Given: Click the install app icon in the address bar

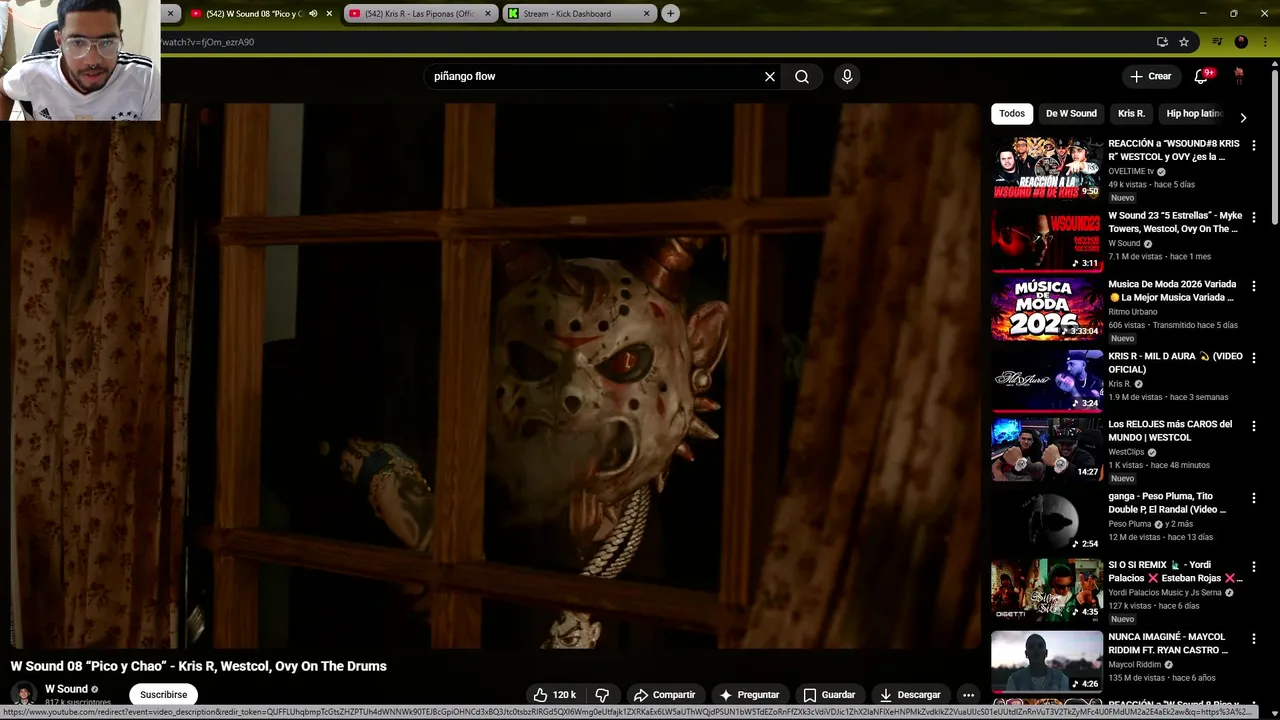Looking at the screenshot, I should pyautogui.click(x=1162, y=42).
